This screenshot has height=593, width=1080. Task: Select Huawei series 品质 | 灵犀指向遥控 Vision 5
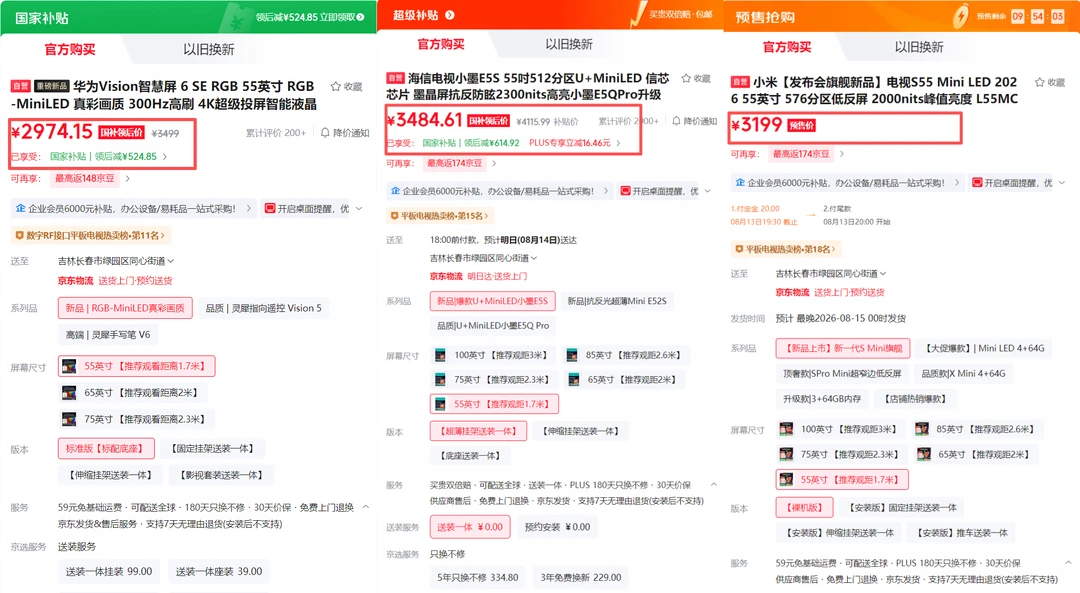click(264, 308)
